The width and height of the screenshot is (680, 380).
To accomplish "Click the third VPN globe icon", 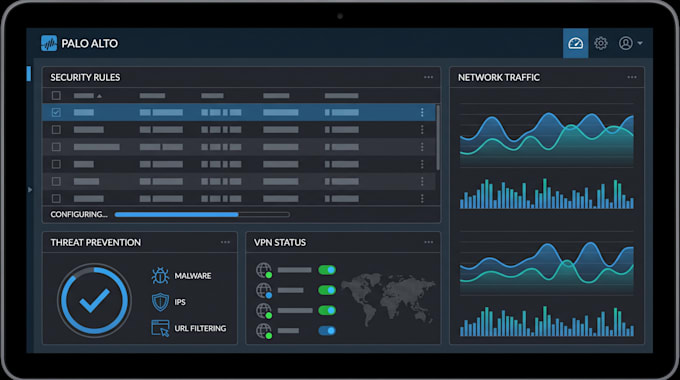I will [264, 311].
